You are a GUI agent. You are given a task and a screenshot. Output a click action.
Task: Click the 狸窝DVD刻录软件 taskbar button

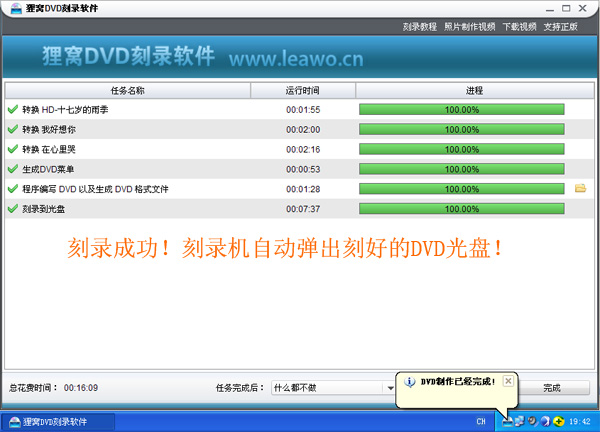(x=58, y=422)
